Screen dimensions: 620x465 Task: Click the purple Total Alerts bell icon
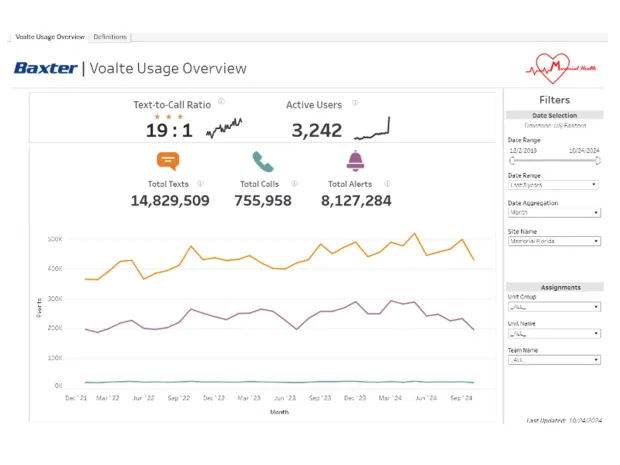355,161
